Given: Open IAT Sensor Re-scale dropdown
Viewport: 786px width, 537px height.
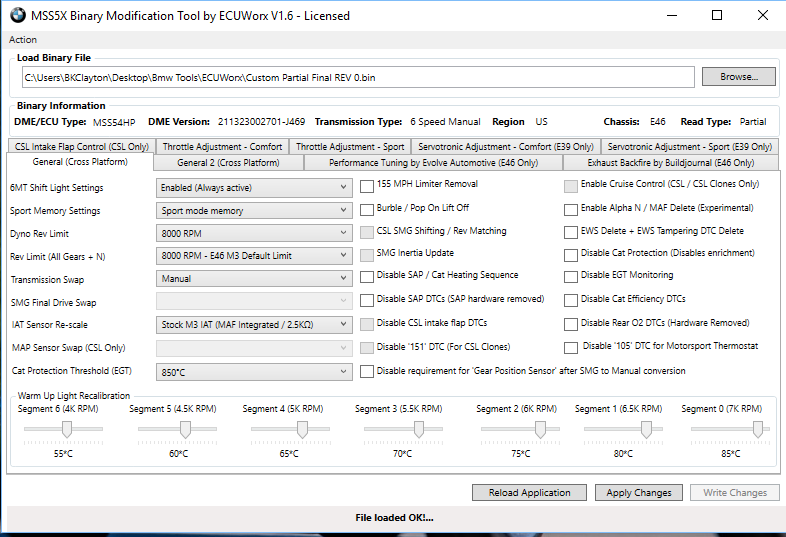Looking at the screenshot, I should click(254, 324).
